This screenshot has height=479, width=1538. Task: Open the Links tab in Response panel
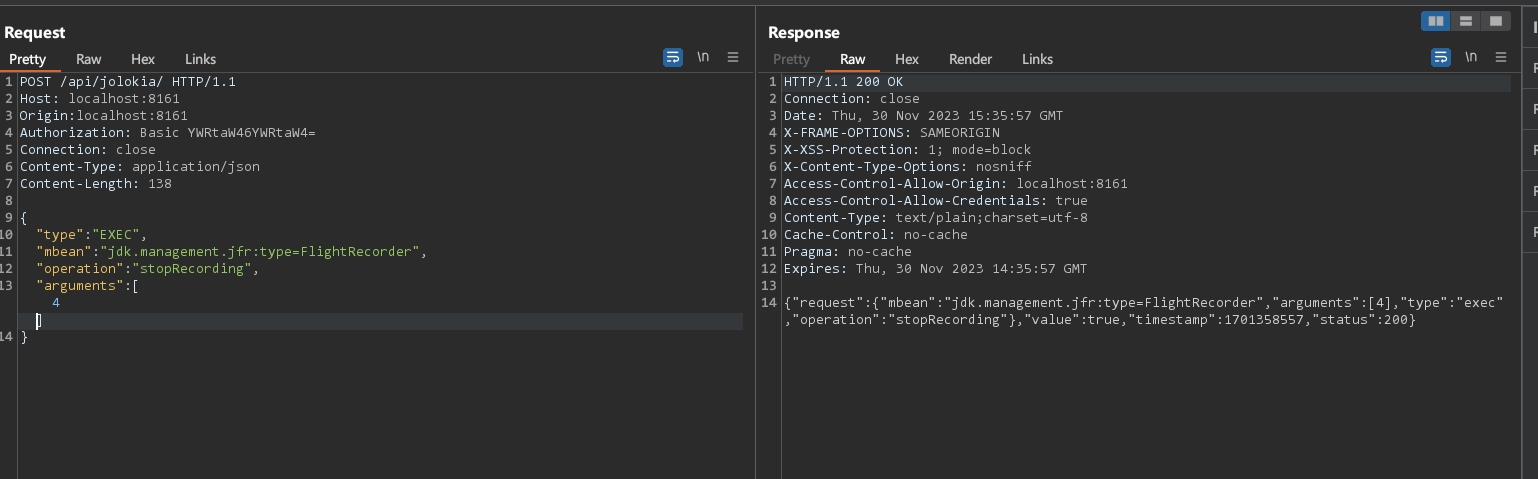coord(1037,59)
